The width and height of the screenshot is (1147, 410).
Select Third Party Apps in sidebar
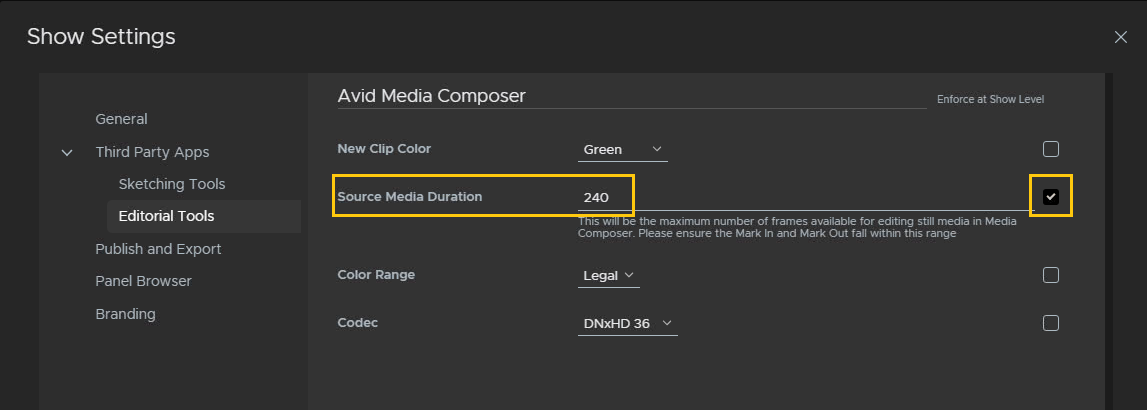click(152, 152)
